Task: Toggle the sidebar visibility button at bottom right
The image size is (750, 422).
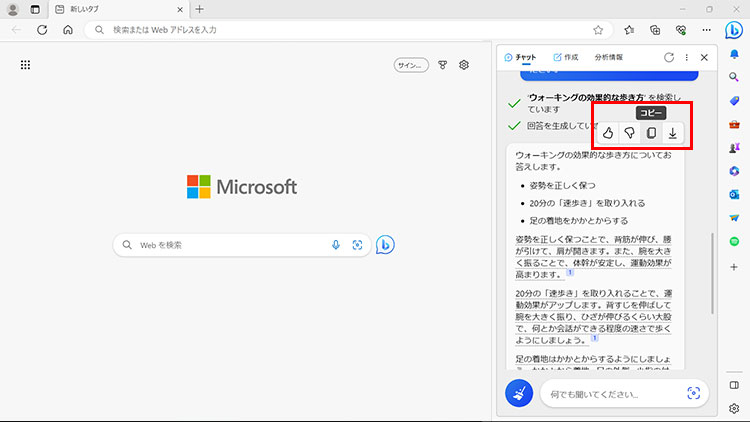Action: click(734, 386)
